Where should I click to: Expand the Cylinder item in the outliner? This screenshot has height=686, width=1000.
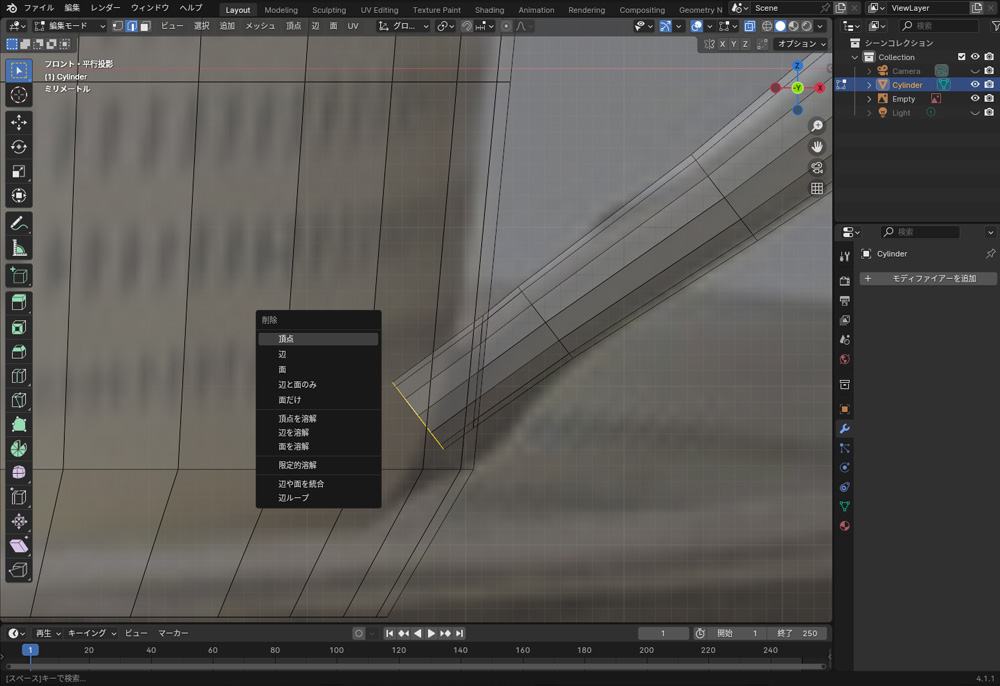tap(869, 85)
